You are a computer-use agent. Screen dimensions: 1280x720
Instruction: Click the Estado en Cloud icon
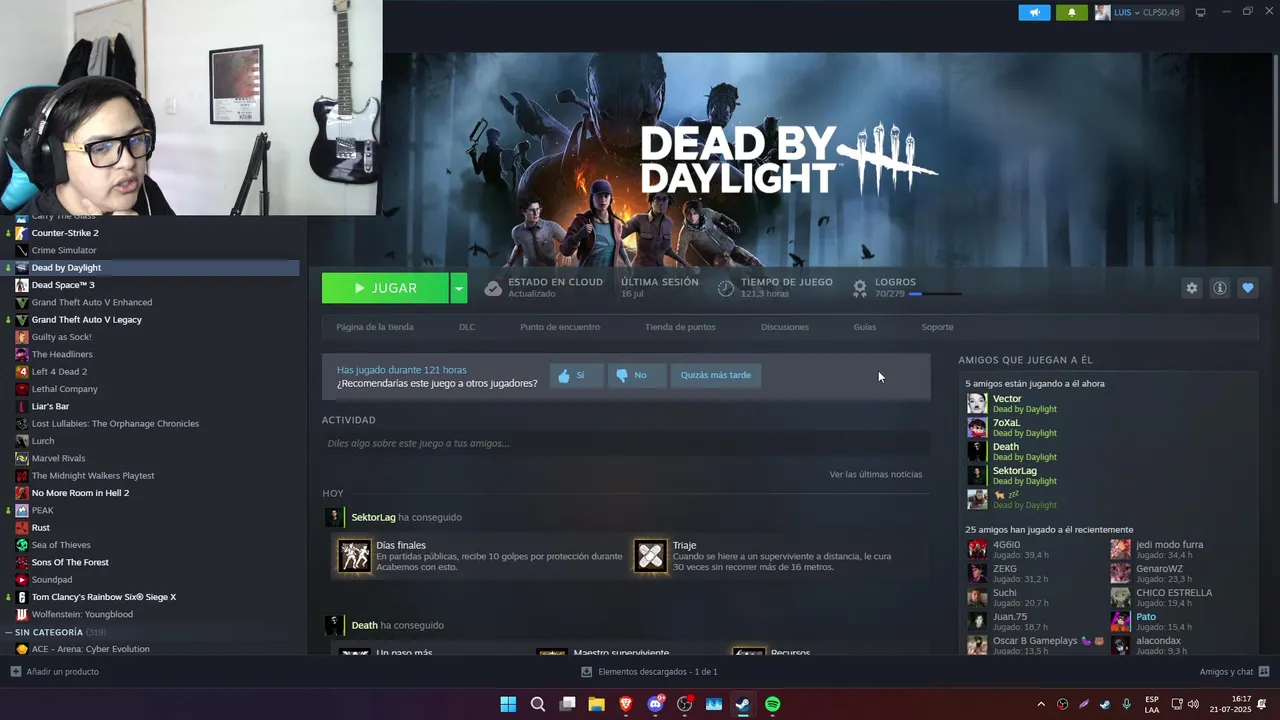pyautogui.click(x=493, y=288)
